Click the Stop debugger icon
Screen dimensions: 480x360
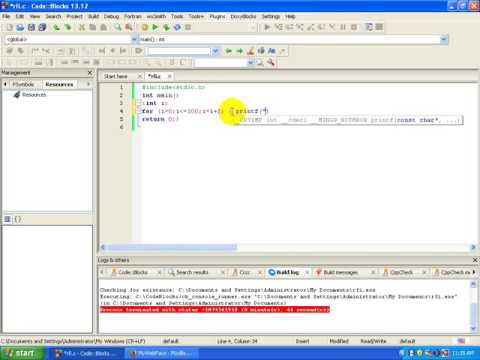point(354,27)
